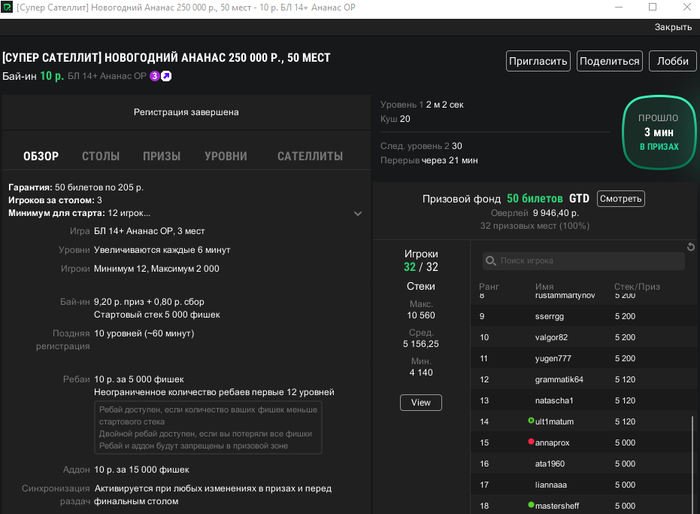The image size is (700, 514).
Task: Select the САТЕЛЛИТЫ tab
Action: pos(310,156)
